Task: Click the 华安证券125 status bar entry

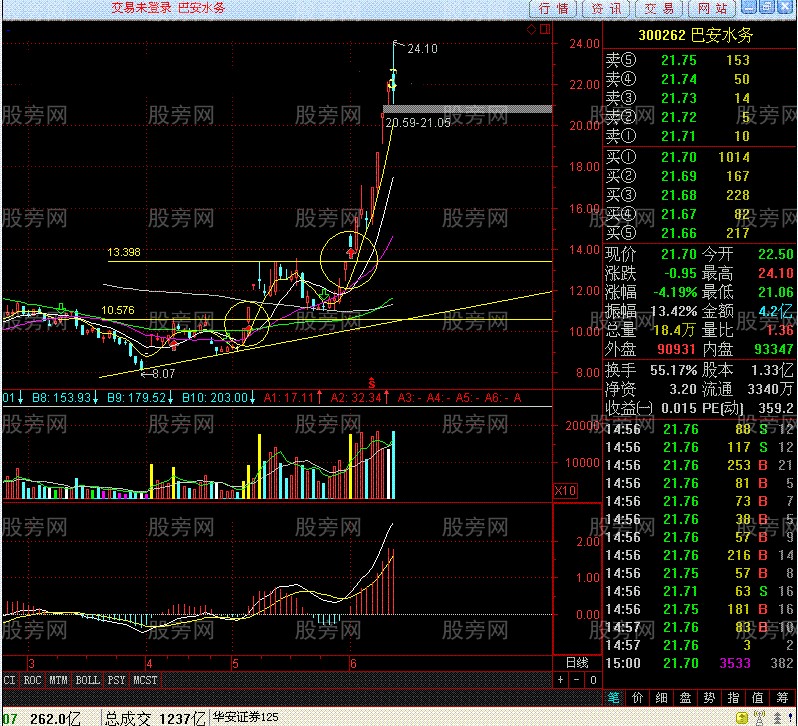Action: coord(245,717)
